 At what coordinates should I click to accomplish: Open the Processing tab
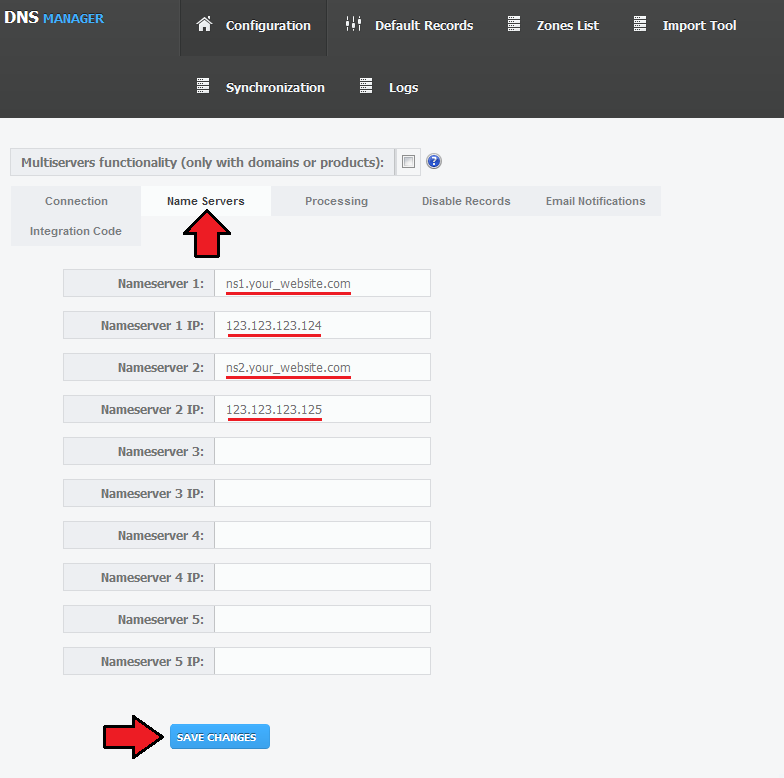click(x=336, y=201)
